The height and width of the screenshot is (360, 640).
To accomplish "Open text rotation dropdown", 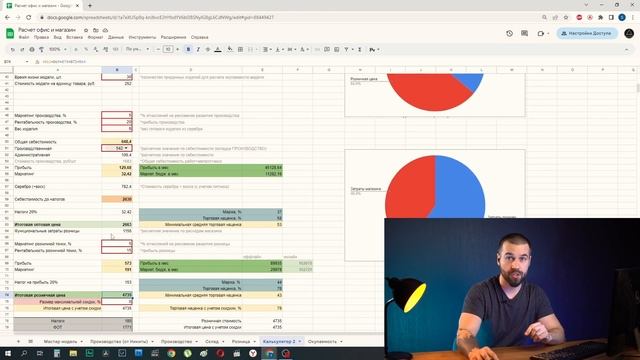I will click(x=304, y=49).
